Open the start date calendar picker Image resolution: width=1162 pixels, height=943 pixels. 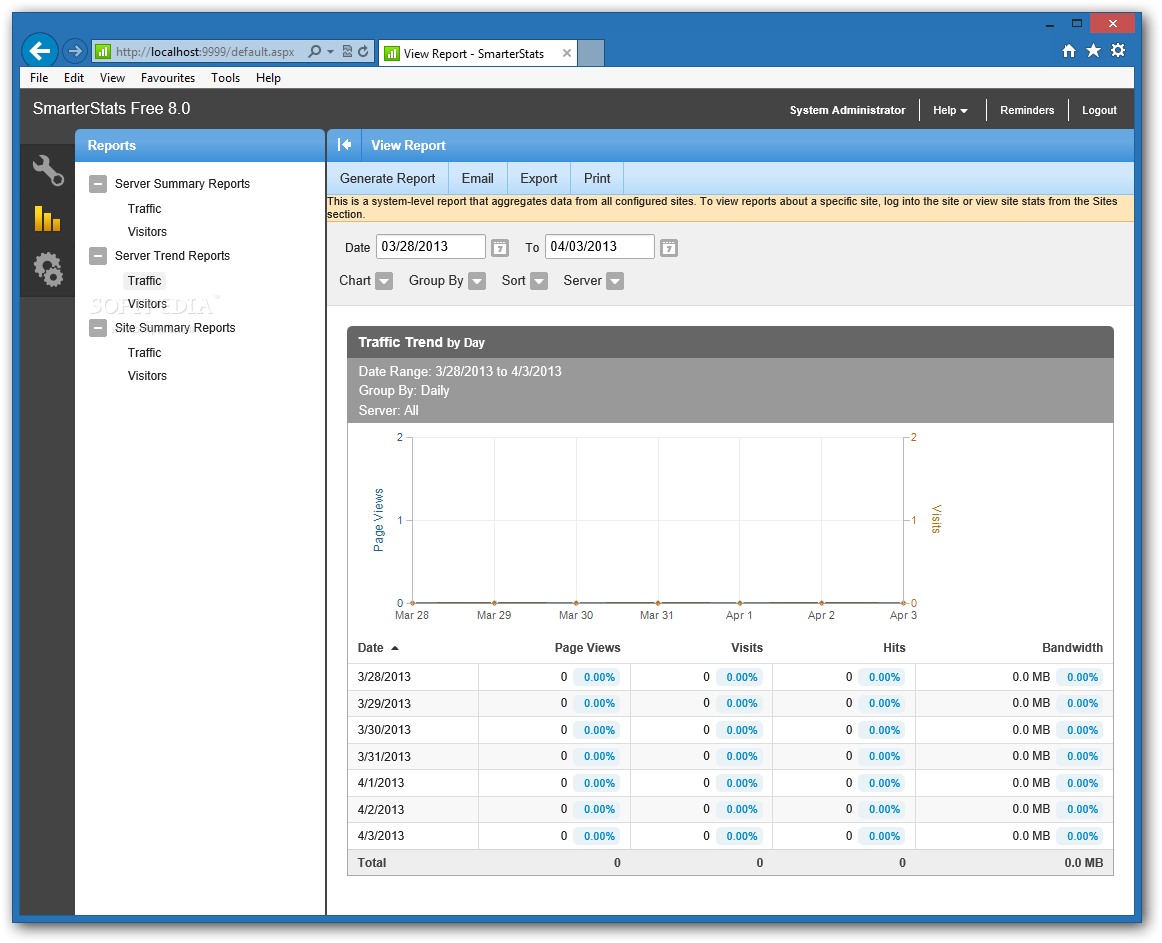pyautogui.click(x=500, y=248)
